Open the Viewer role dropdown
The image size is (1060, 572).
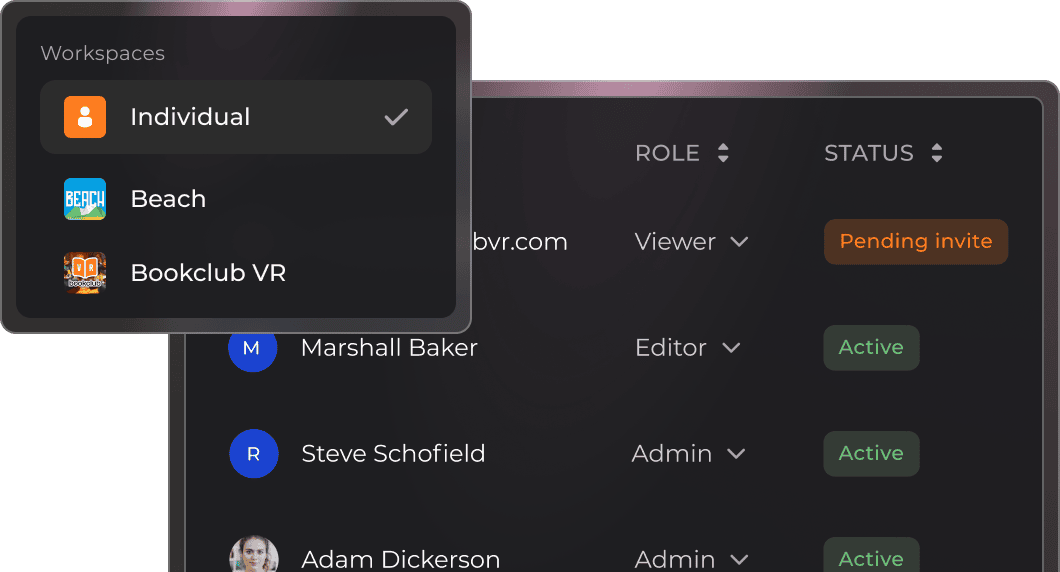[x=691, y=242]
